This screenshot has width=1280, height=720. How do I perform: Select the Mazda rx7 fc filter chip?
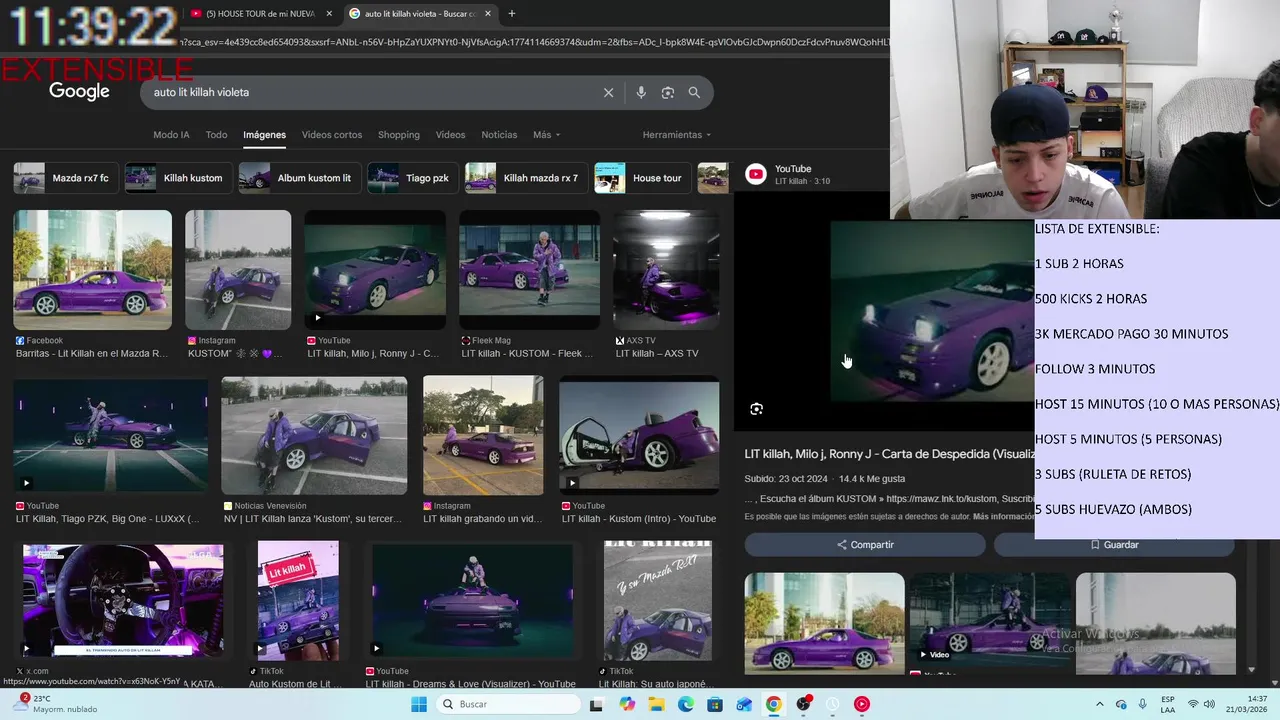pos(66,178)
